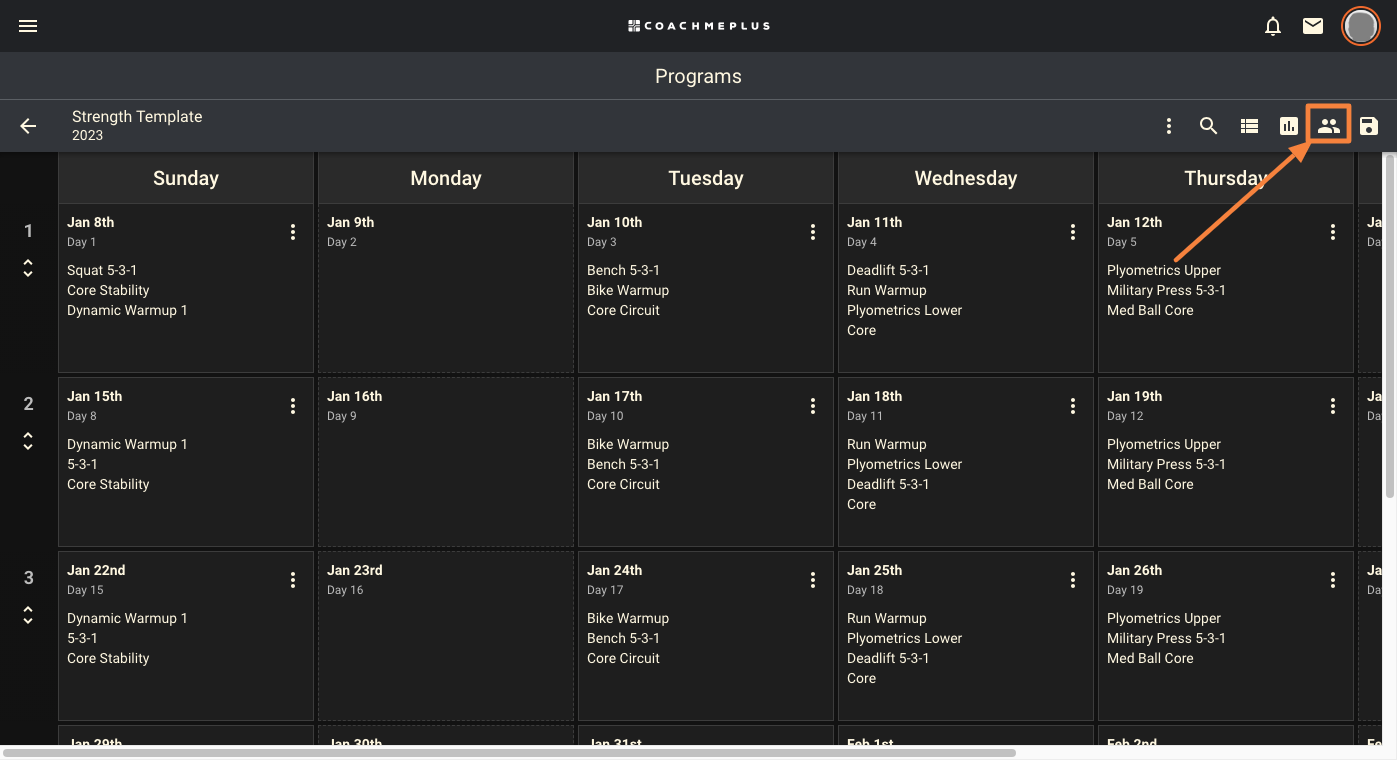Open options menu for Jan 18th
The image size is (1397, 760).
tap(1073, 406)
